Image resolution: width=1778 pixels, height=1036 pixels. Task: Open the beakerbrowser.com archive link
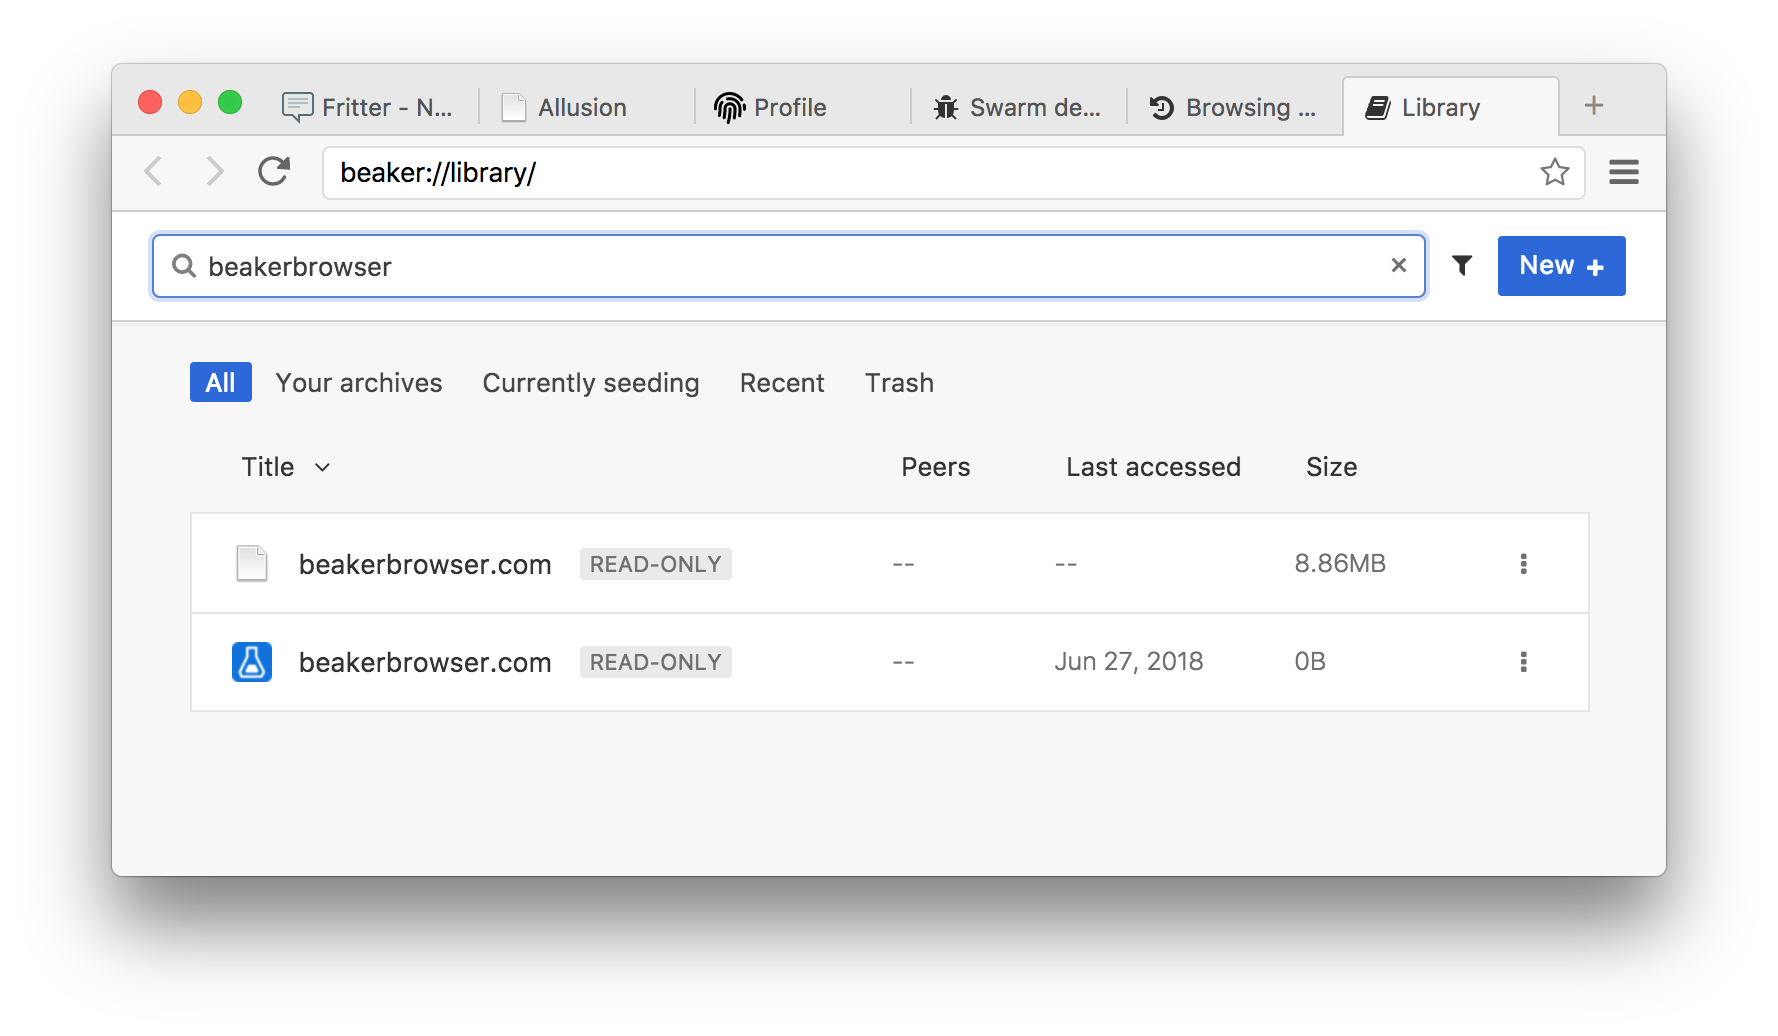point(425,563)
